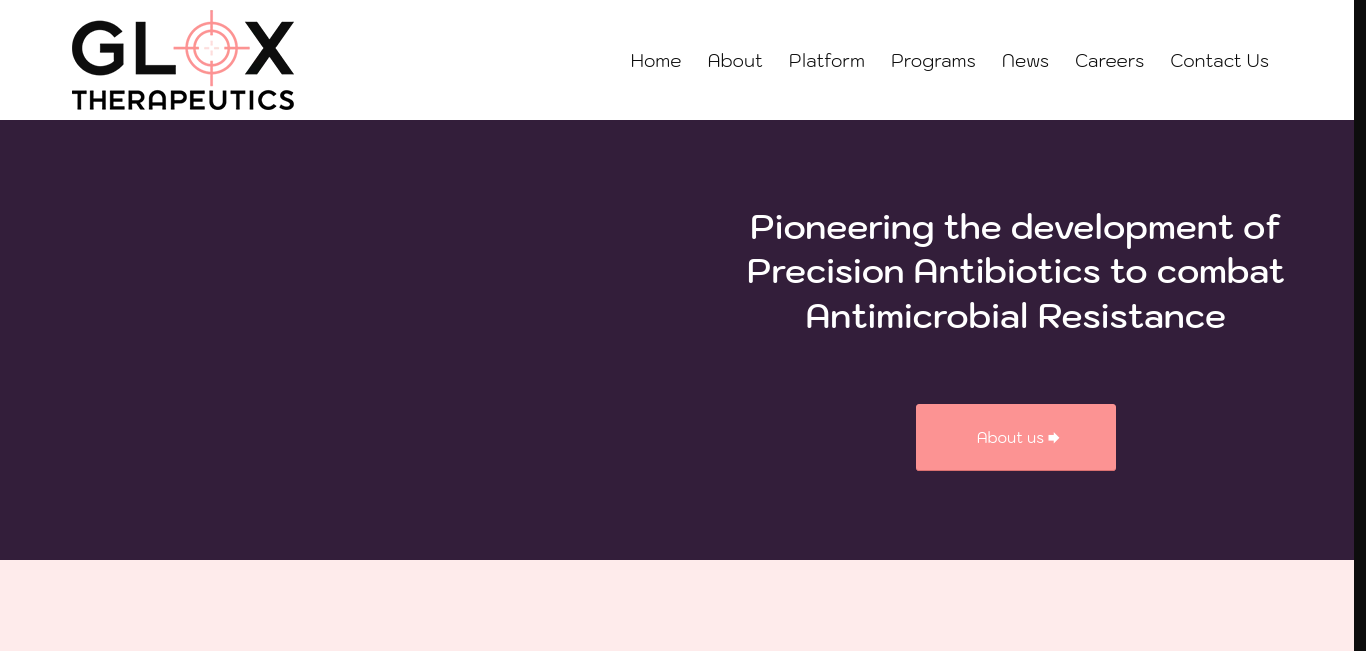Open the Programs navigation item
Image resolution: width=1366 pixels, height=651 pixels.
(932, 61)
